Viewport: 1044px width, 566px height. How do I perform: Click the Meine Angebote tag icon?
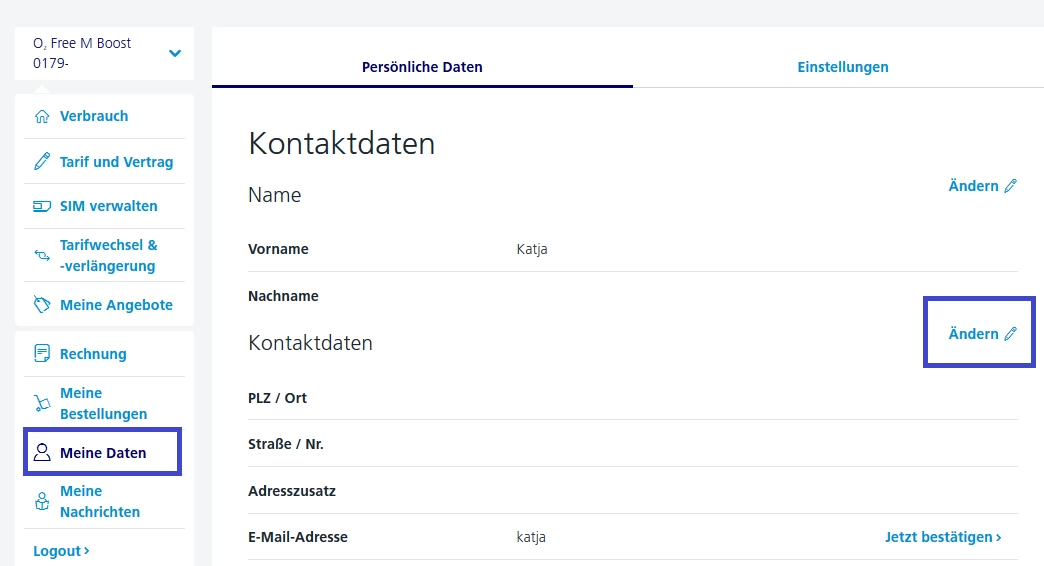coord(42,305)
